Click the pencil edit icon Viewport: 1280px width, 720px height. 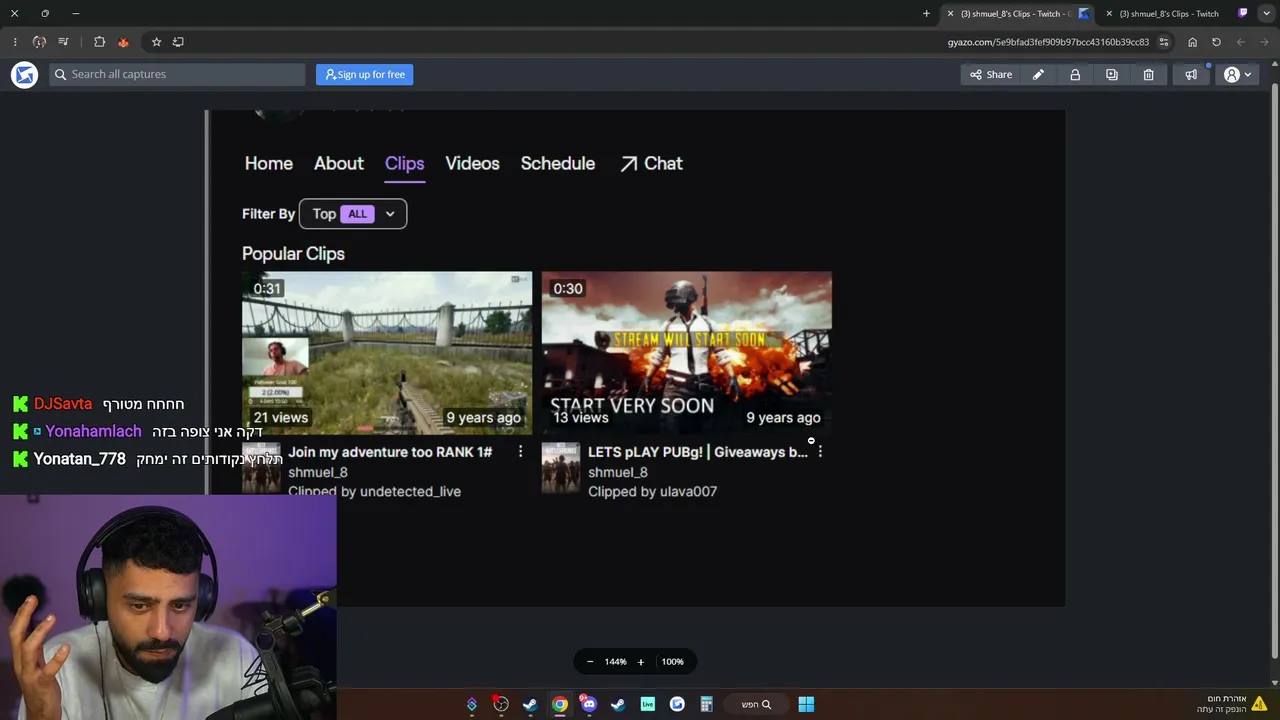tap(1038, 75)
